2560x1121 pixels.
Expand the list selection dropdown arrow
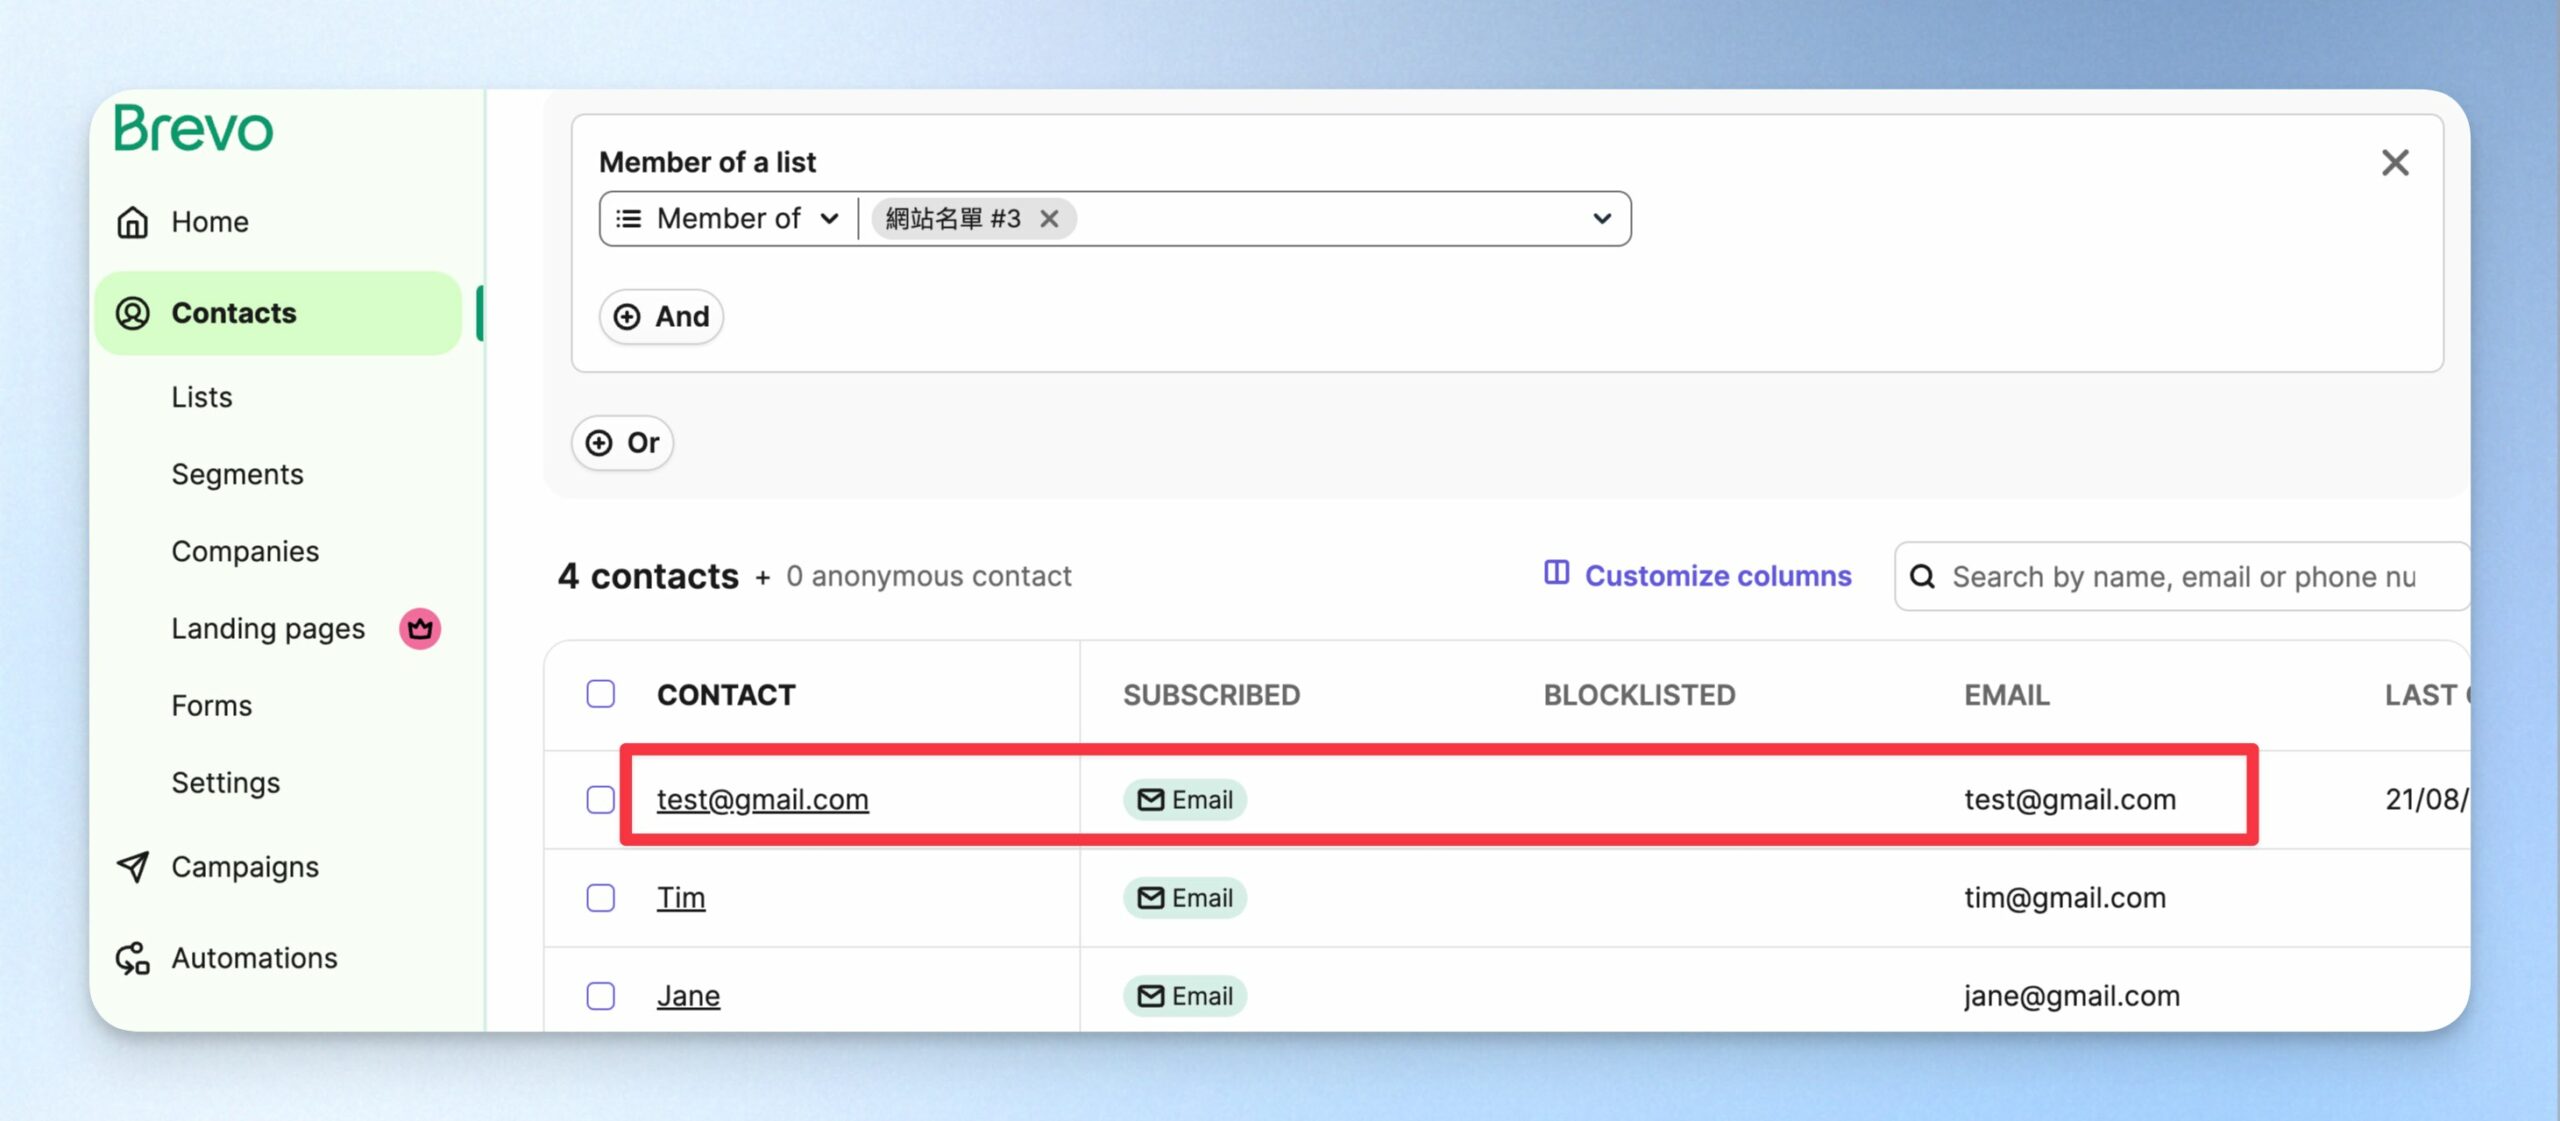pos(1602,219)
